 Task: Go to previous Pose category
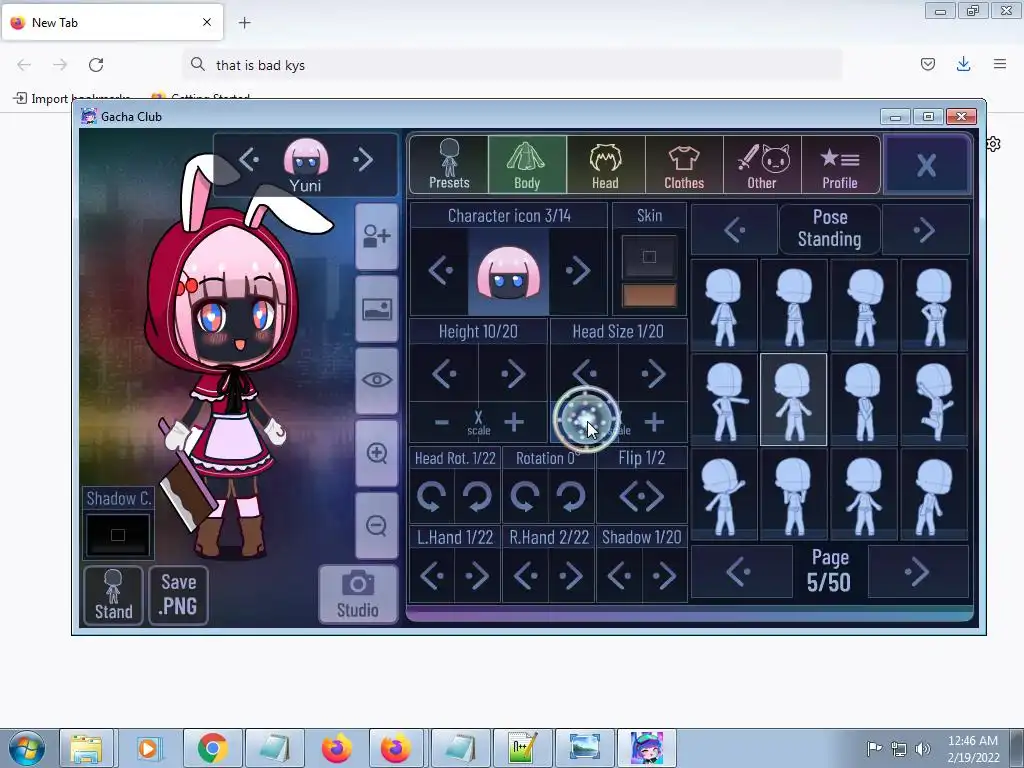pyautogui.click(x=735, y=229)
